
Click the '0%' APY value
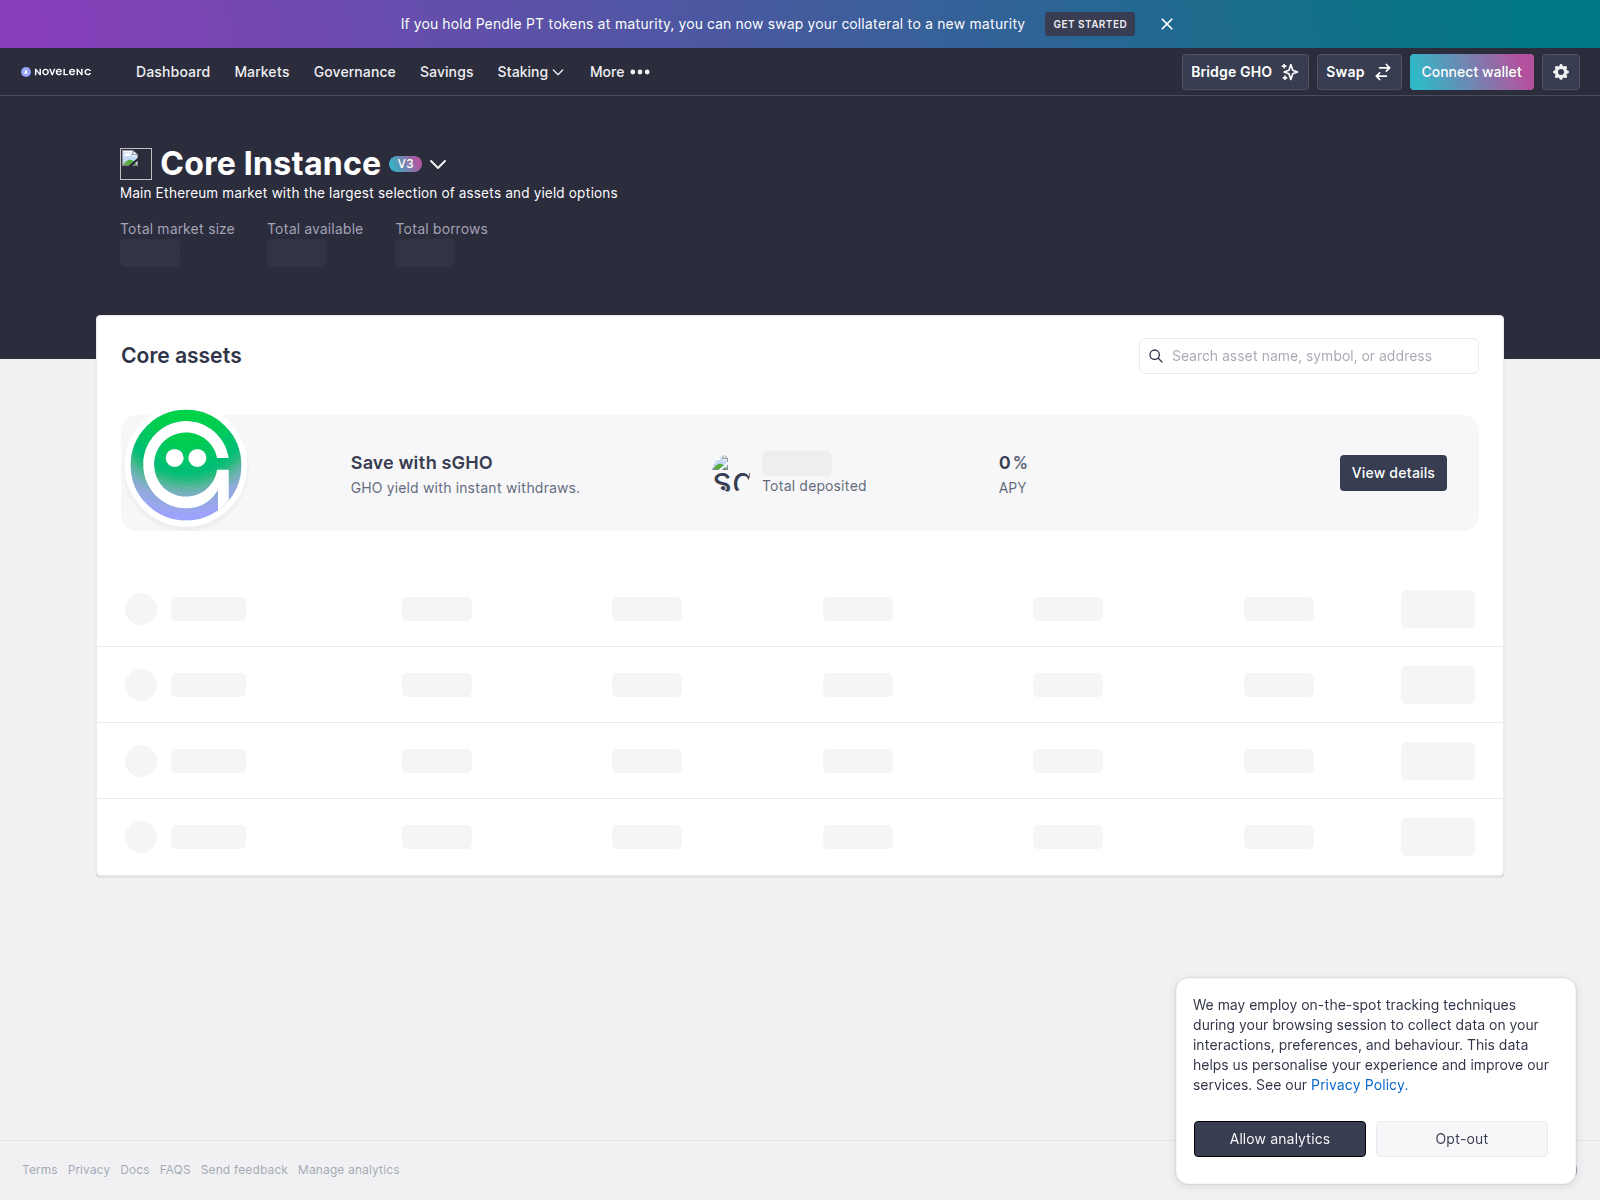[x=1013, y=463]
